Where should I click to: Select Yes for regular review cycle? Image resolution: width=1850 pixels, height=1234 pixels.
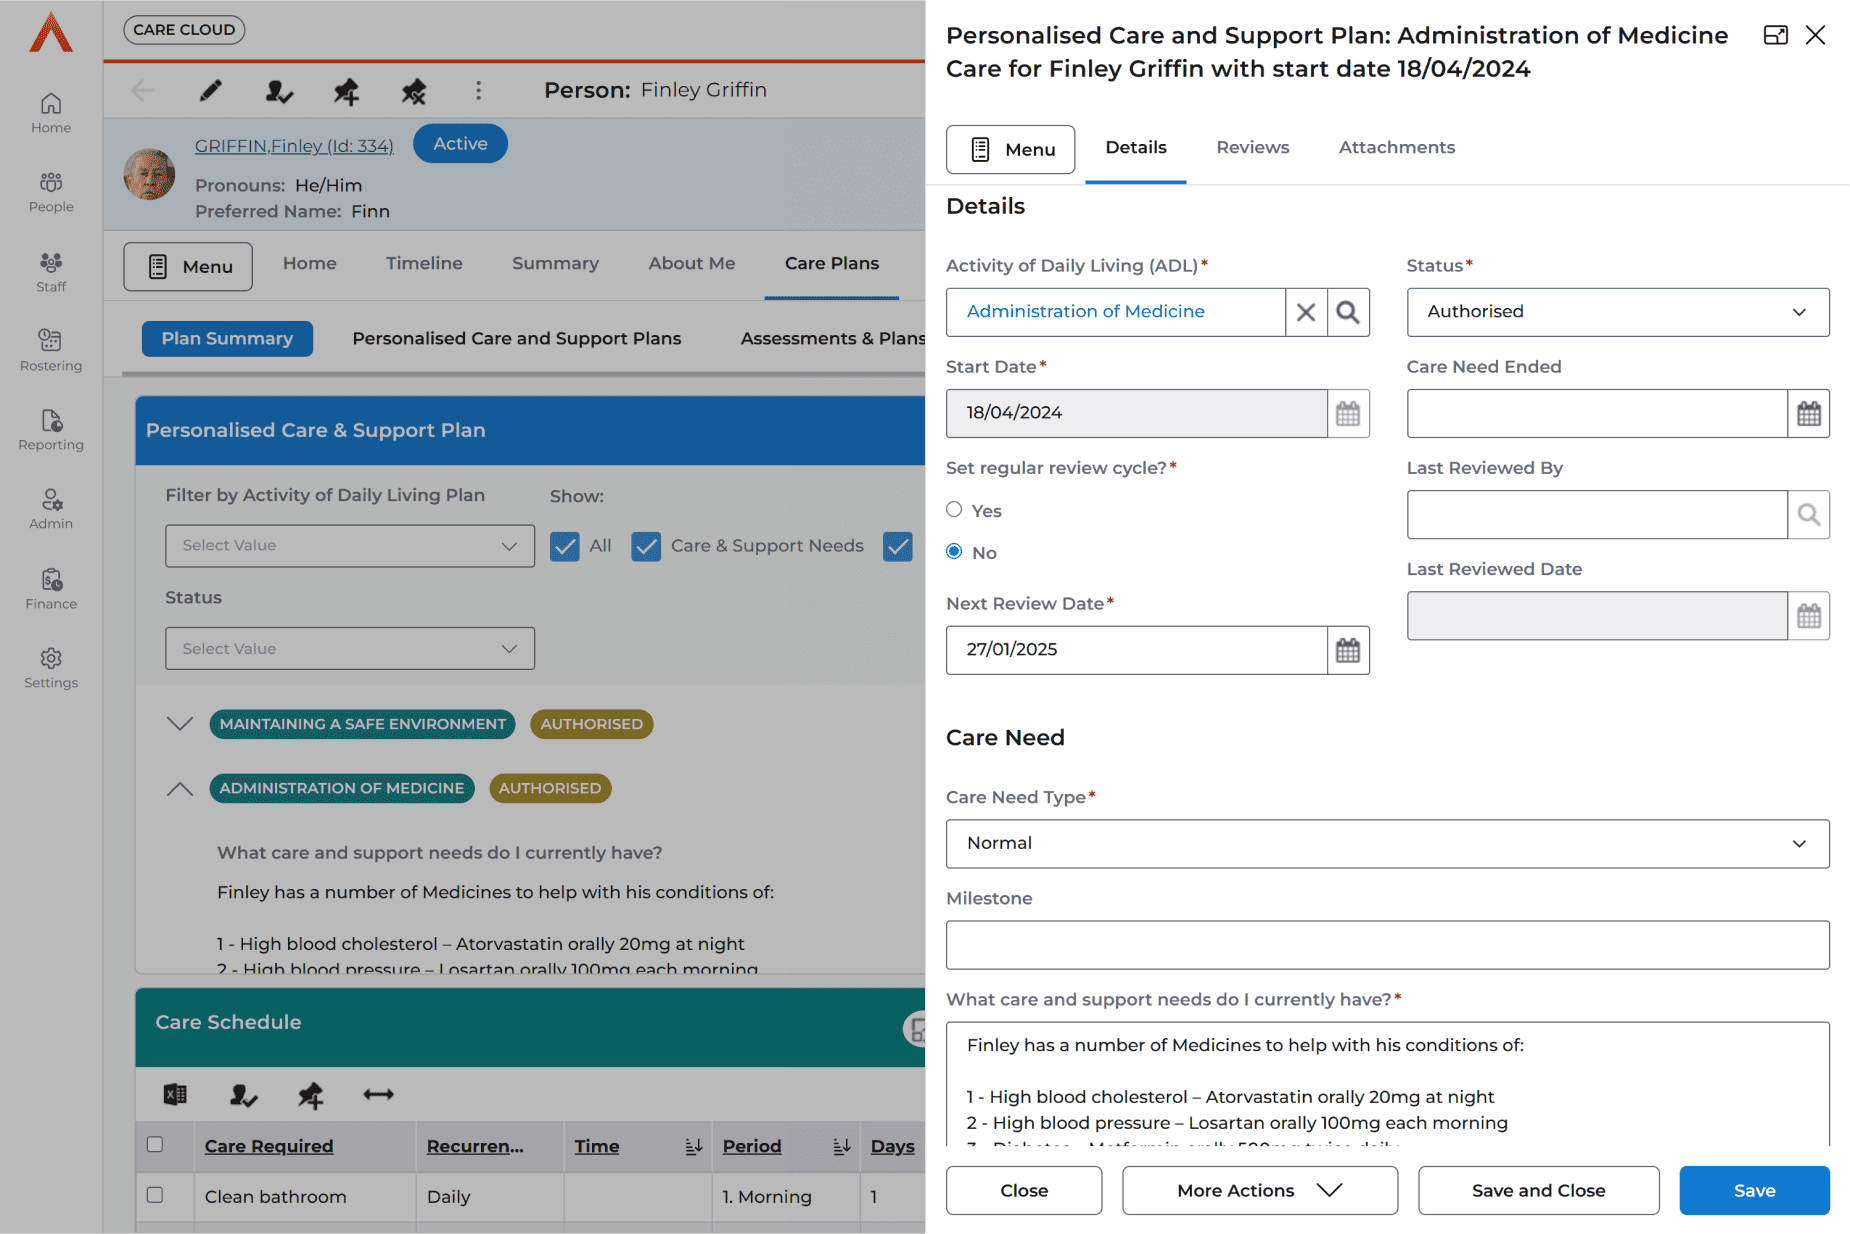(954, 510)
